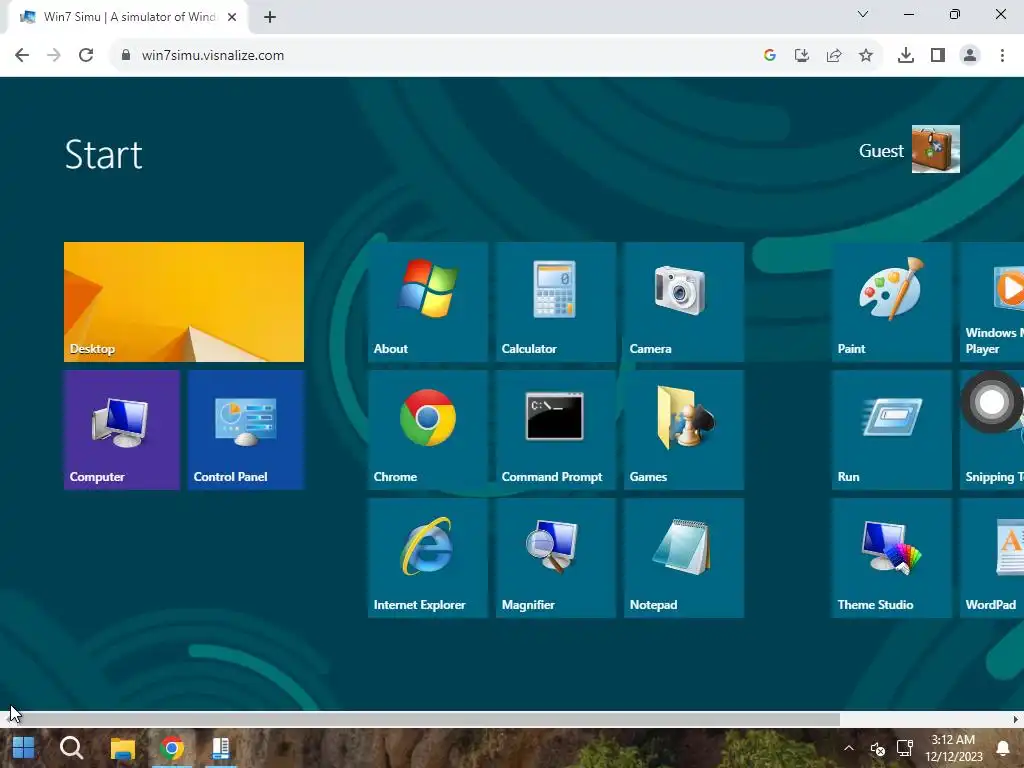Open the Control Panel tile
The image size is (1024, 768).
[x=246, y=430]
